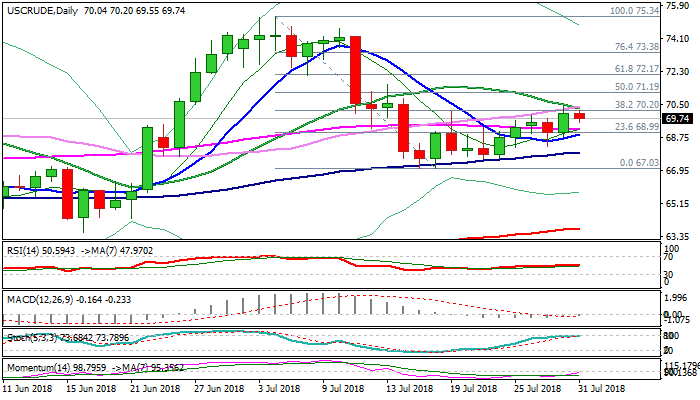The height and width of the screenshot is (400, 700).
Task: Click the current price tag 69.74
Action: point(679,118)
